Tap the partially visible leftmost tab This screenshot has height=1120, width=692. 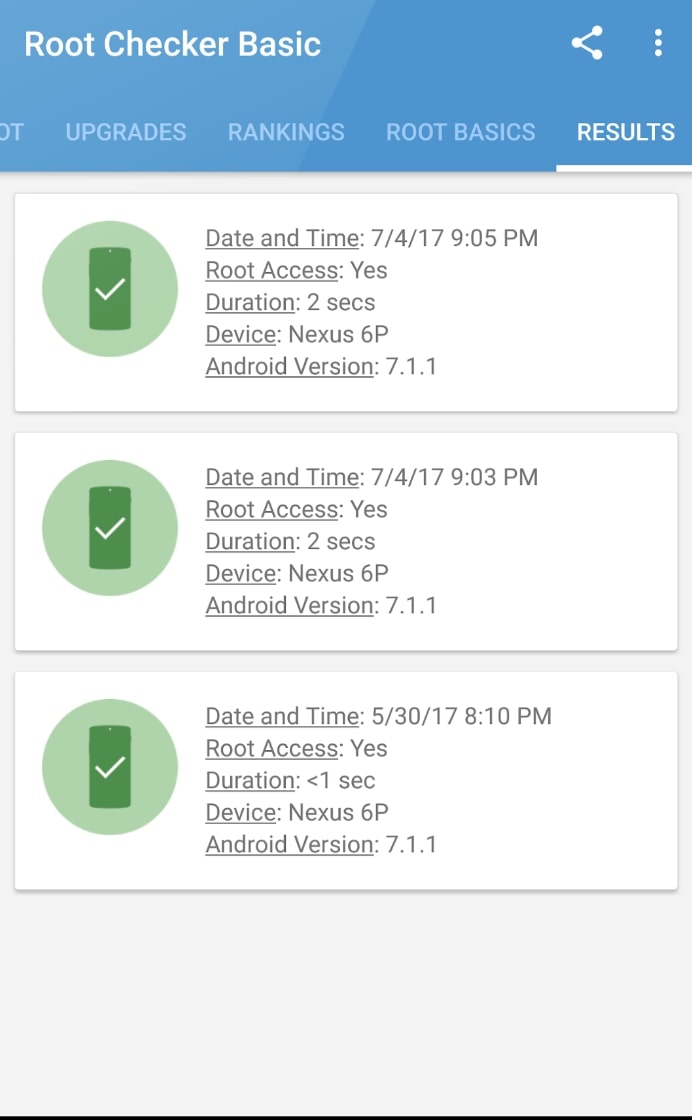10,131
